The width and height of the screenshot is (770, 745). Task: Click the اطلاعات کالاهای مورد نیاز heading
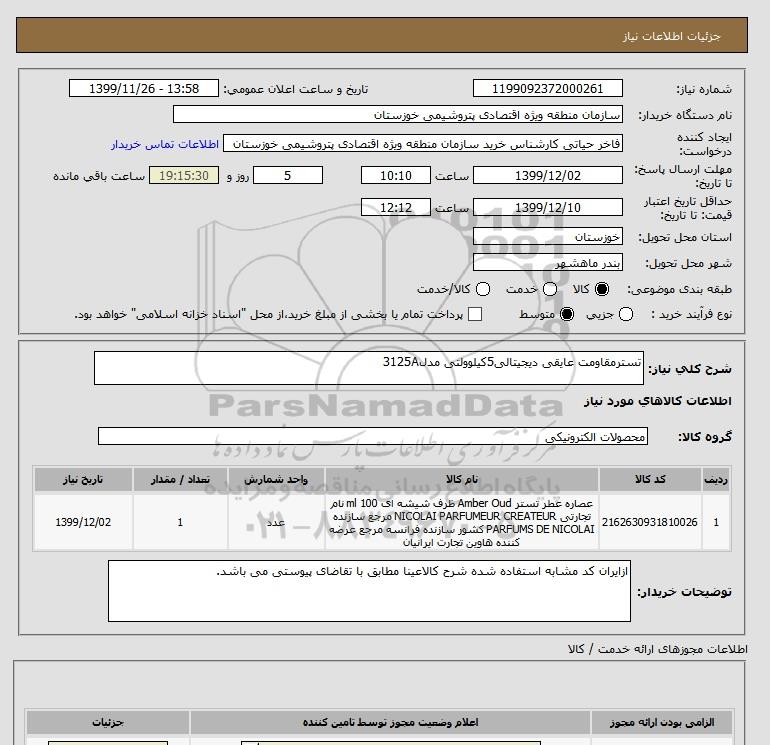click(x=658, y=401)
